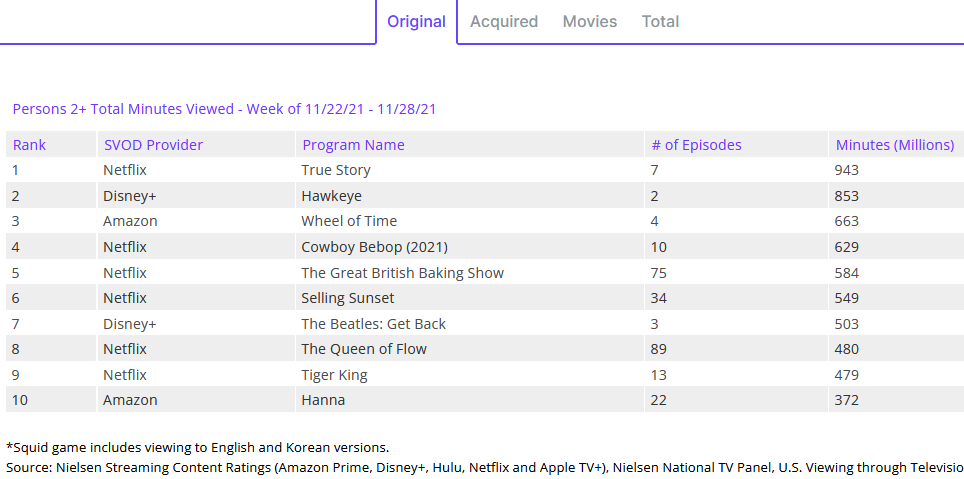Viewport: 964px width, 479px height.
Task: Click the SVOD Provider column header
Action: click(153, 145)
